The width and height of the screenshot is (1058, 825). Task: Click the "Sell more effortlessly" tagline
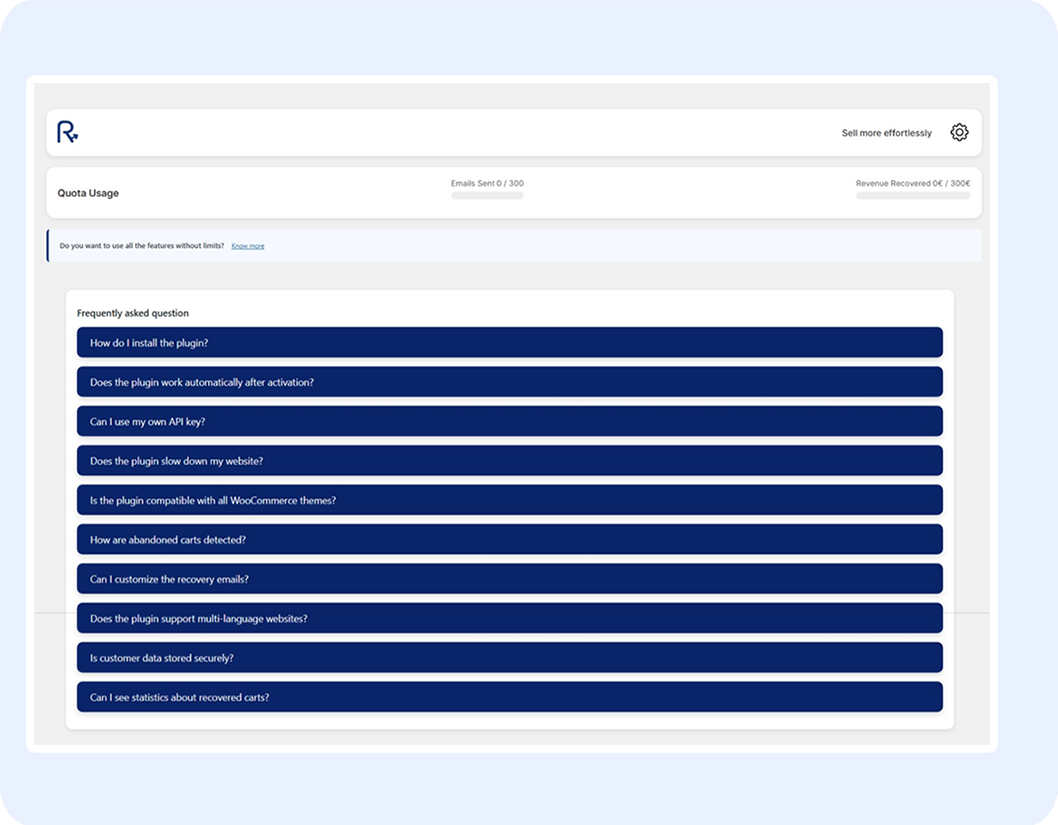886,133
